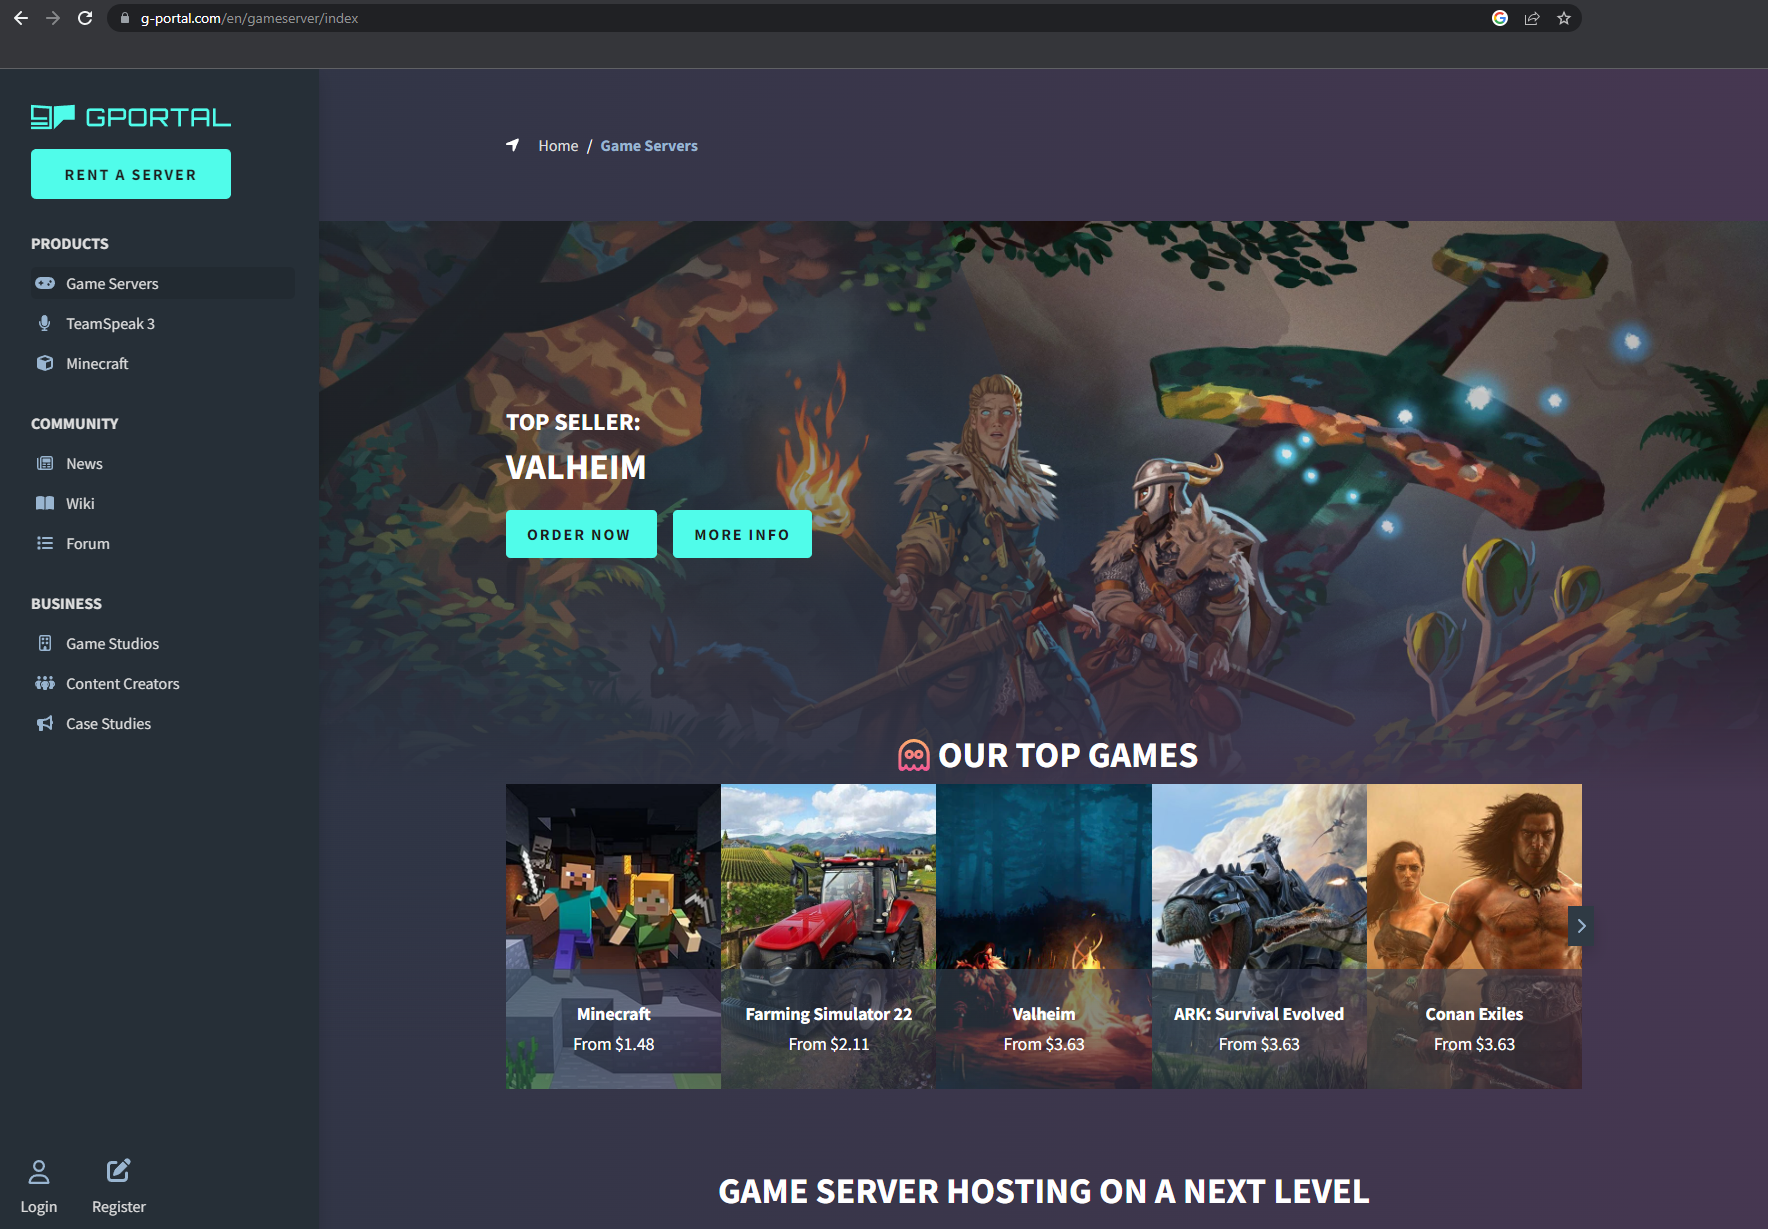Click the News newspaper icon
Screen dimensions: 1768x1229
tap(45, 463)
